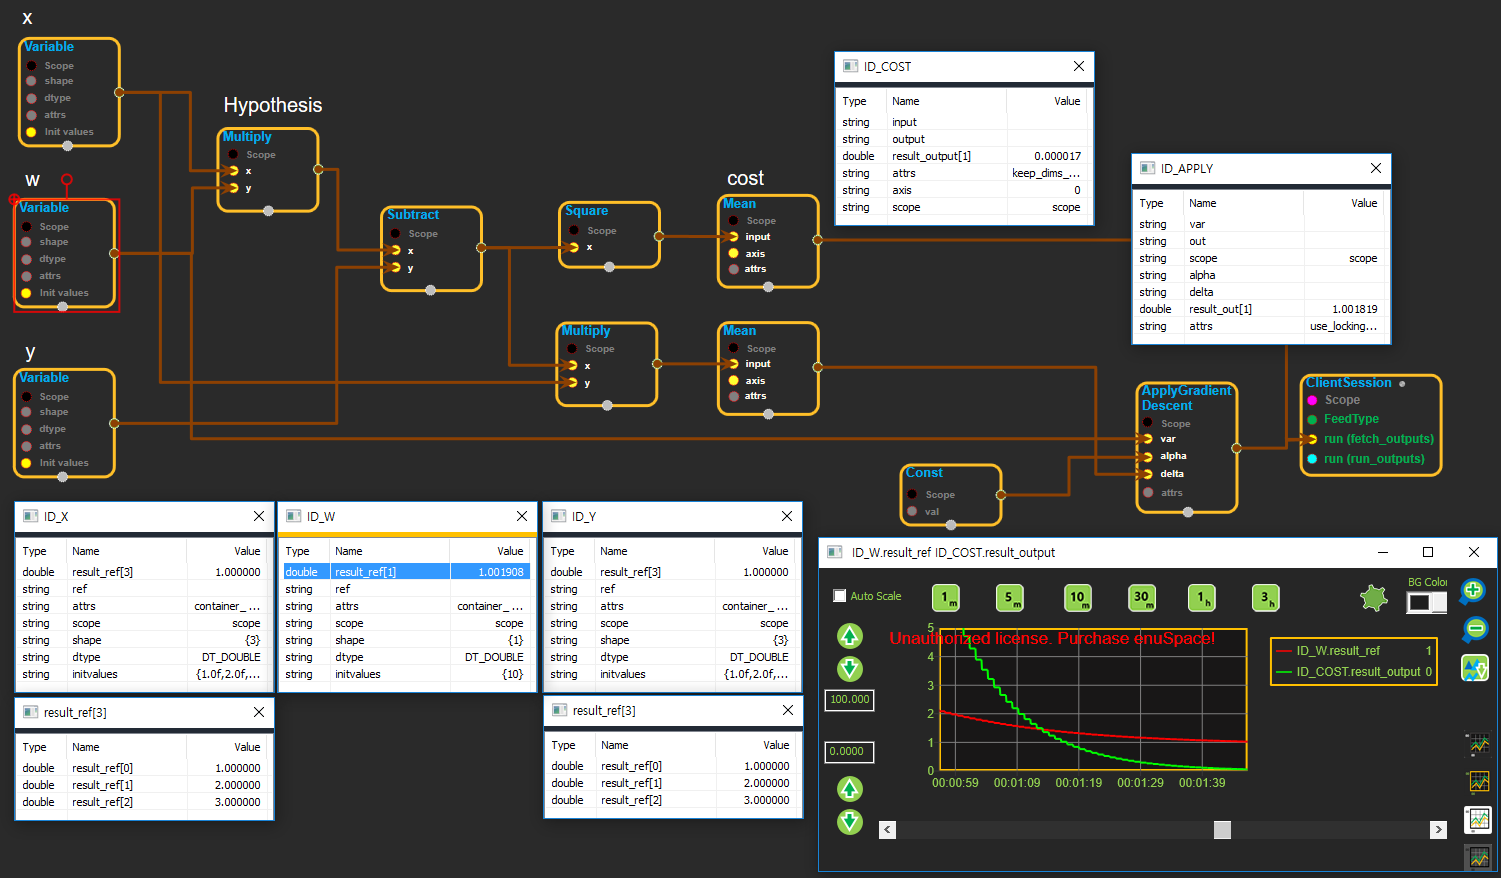Click the chart scrollbar right arrow

click(x=1438, y=830)
